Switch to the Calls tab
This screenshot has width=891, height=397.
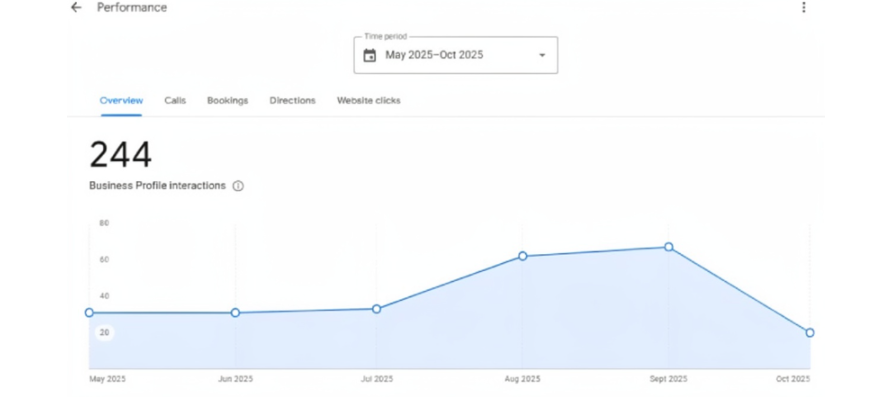[x=175, y=101]
